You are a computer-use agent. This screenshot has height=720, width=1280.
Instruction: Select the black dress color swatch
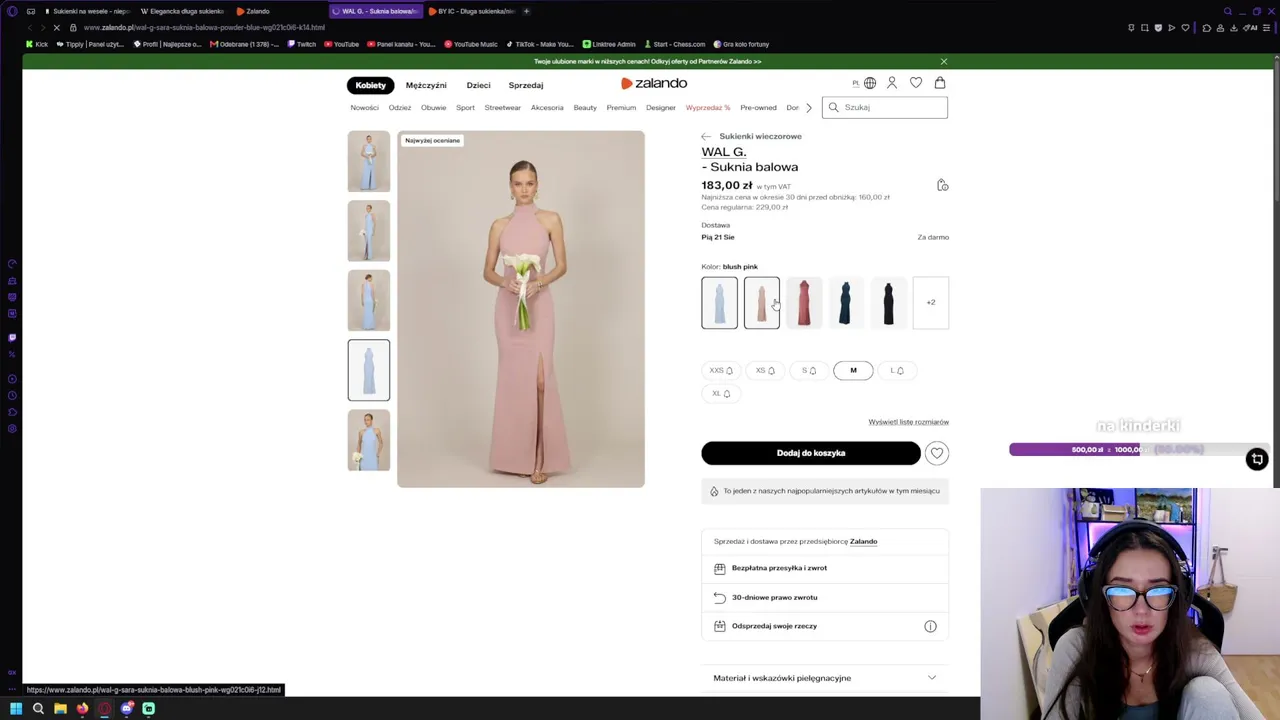click(888, 302)
